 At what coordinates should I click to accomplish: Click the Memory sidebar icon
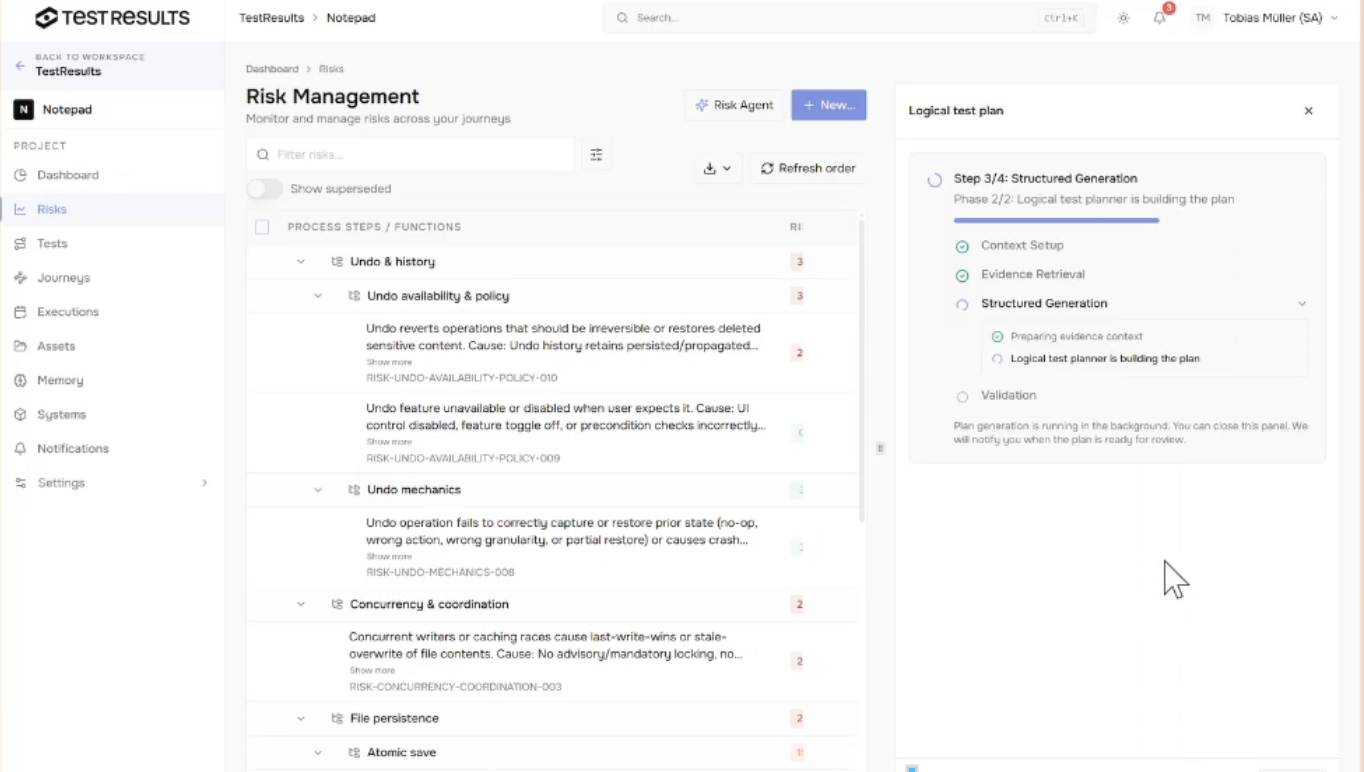pos(20,380)
